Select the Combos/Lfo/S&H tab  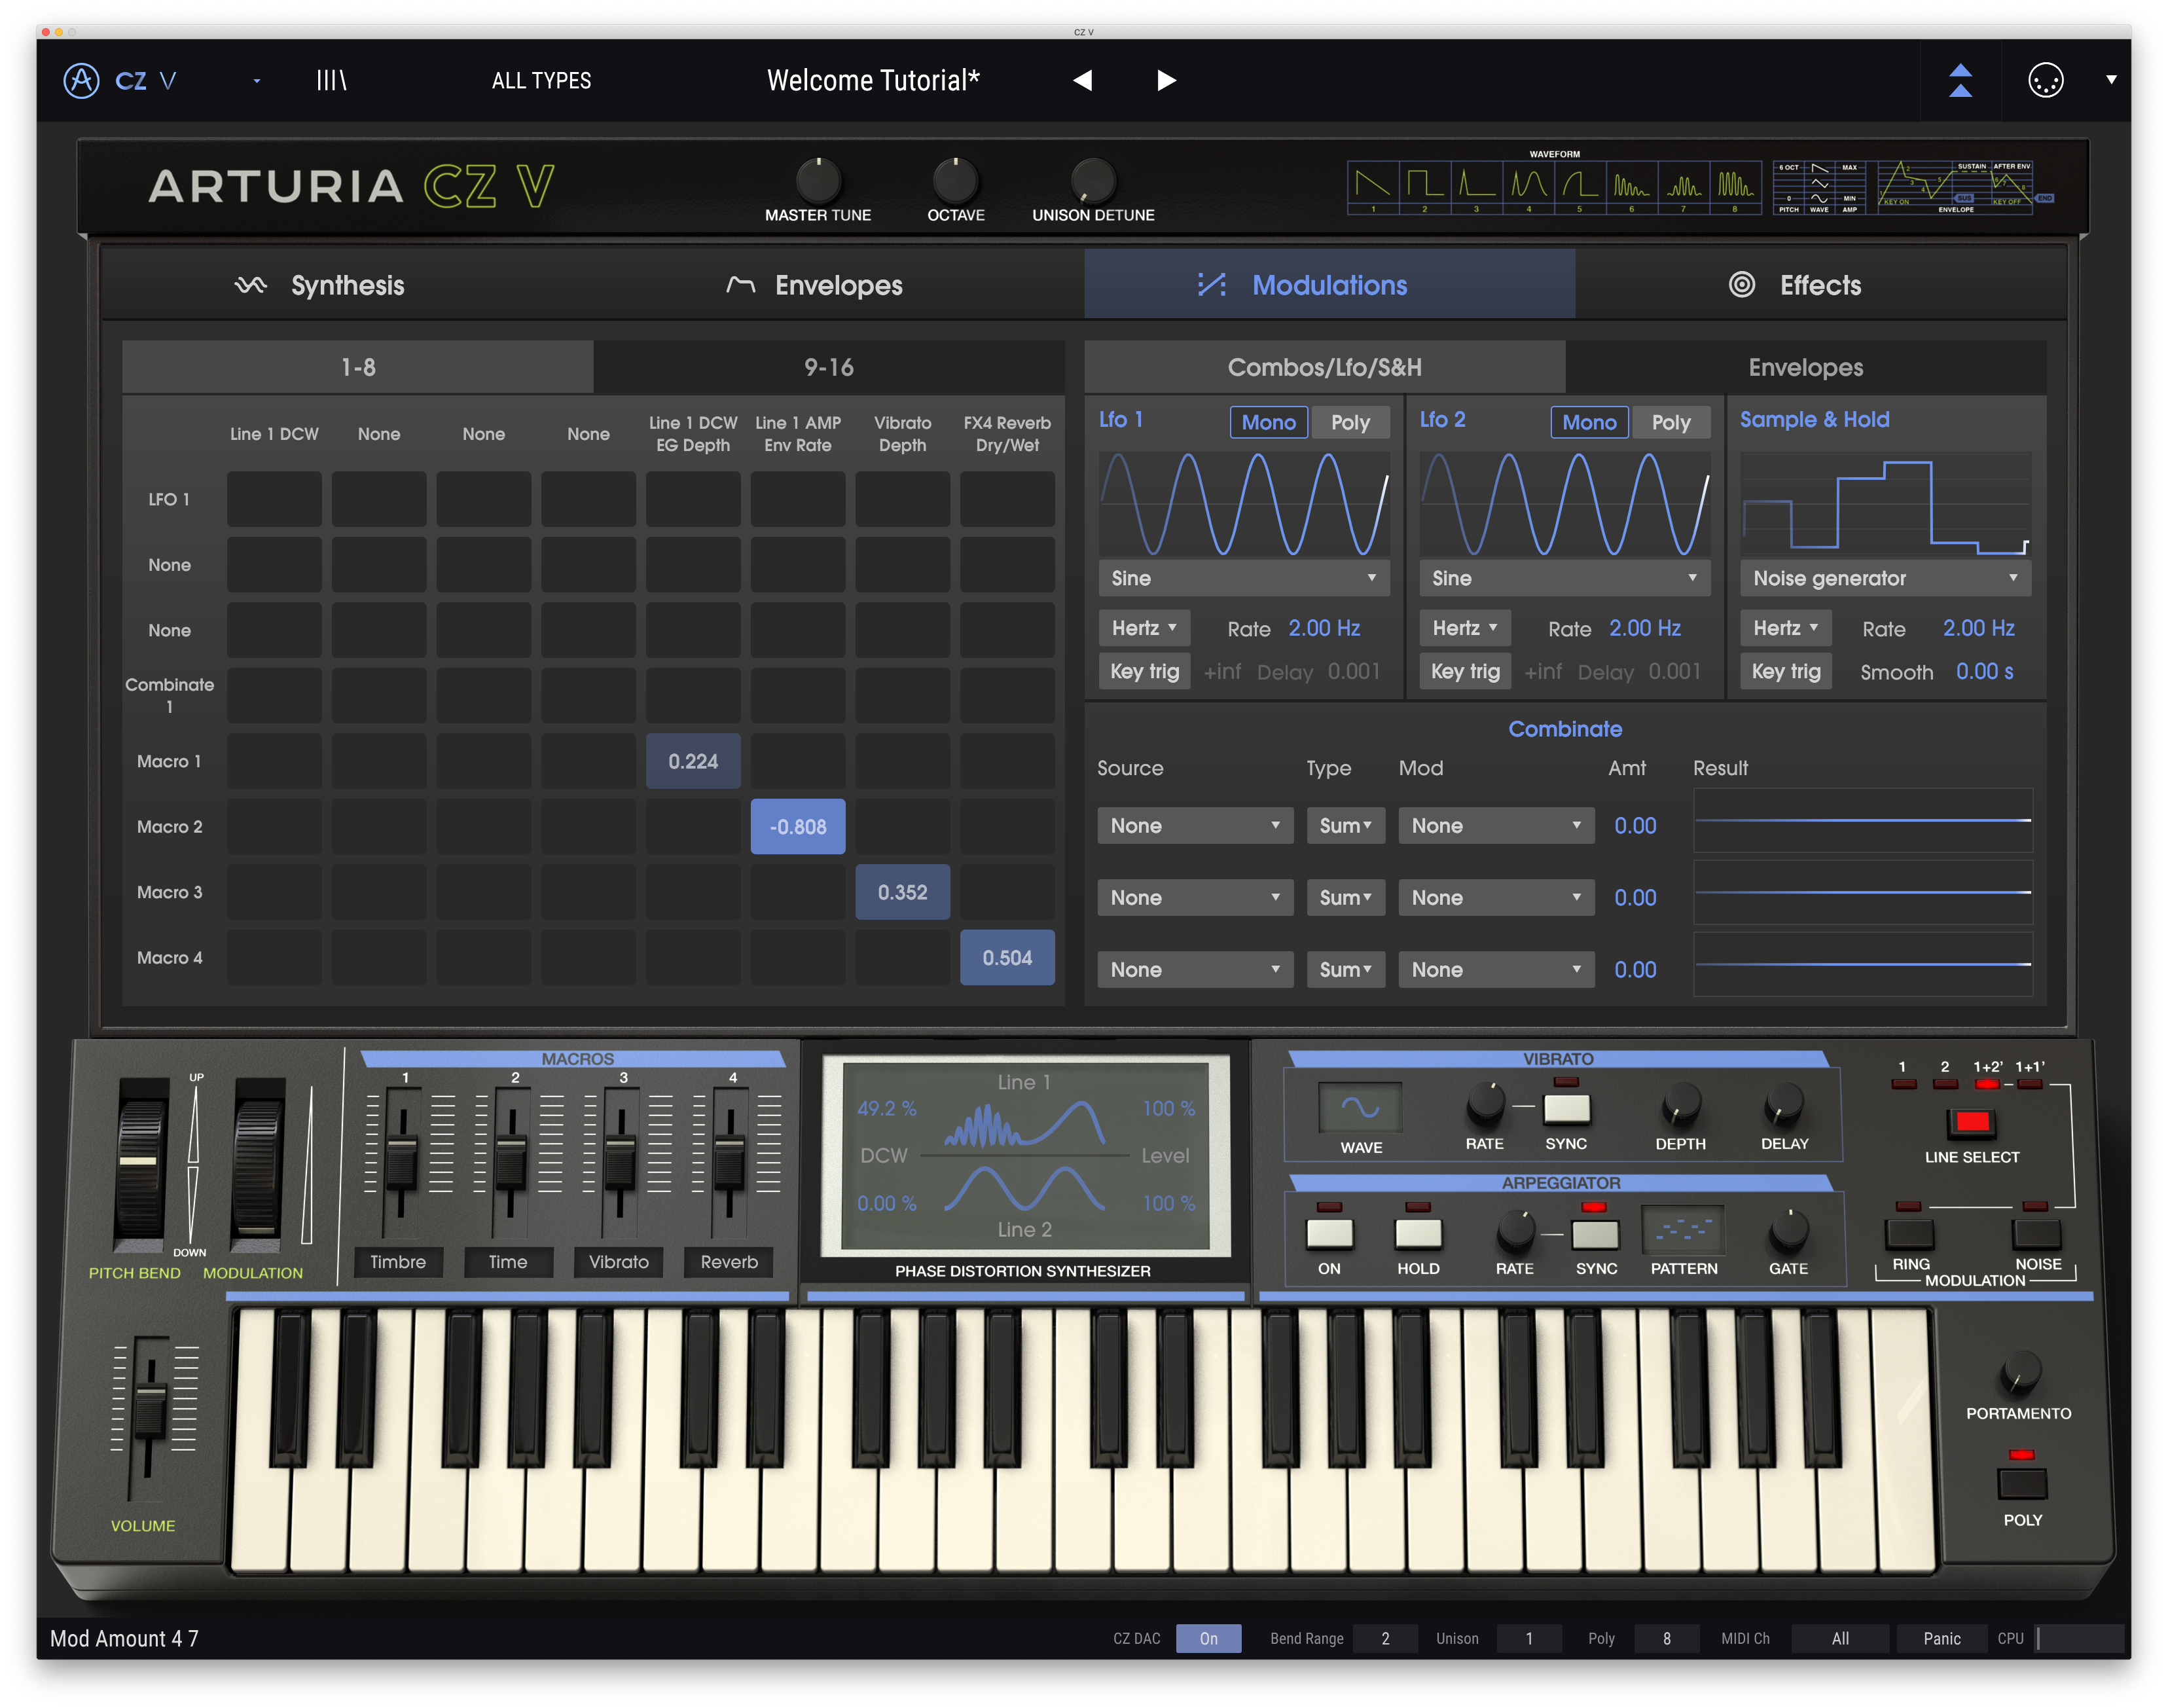pos(1325,367)
